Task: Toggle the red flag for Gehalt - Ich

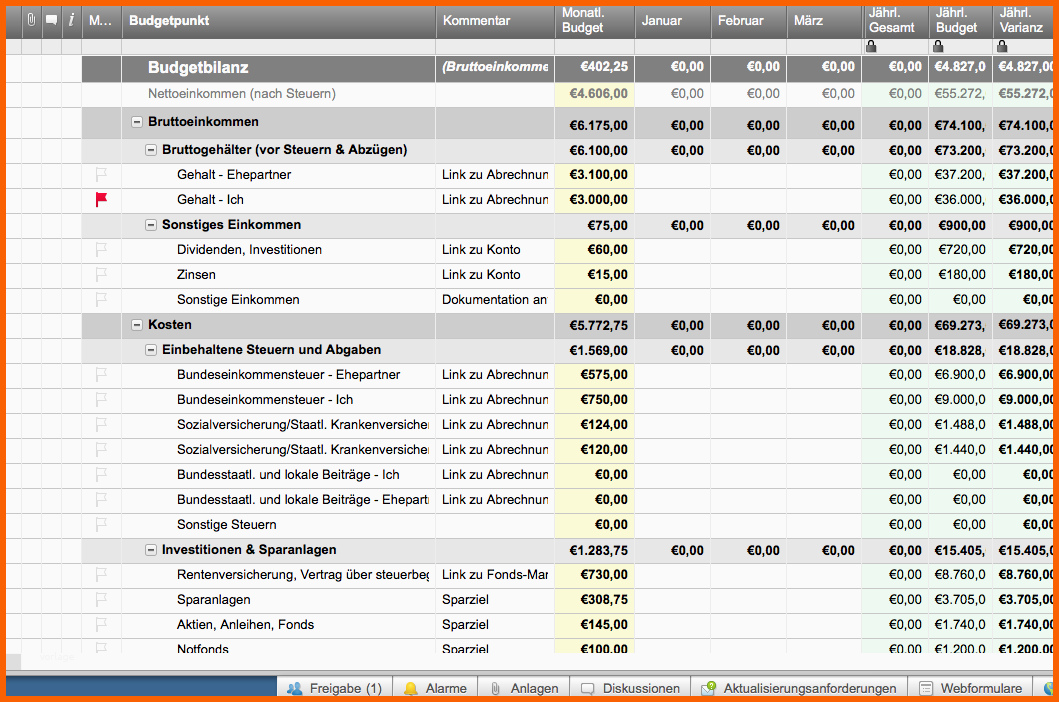Action: (x=101, y=200)
